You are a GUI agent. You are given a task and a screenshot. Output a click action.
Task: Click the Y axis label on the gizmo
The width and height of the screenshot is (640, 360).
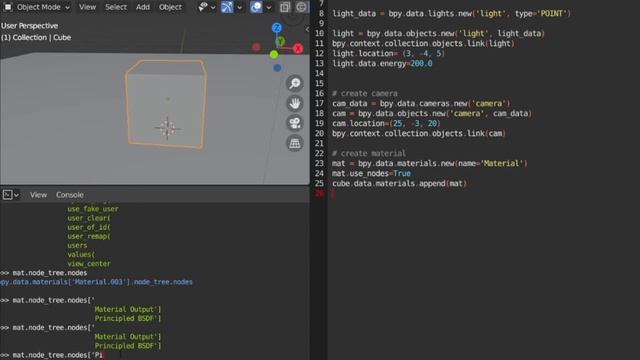click(x=280, y=41)
